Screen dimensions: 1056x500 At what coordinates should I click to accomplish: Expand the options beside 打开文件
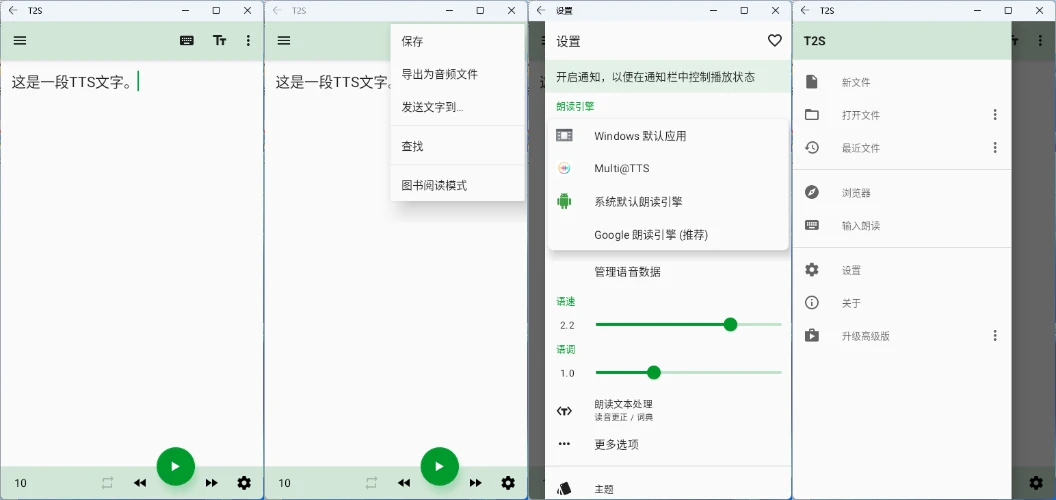(995, 115)
